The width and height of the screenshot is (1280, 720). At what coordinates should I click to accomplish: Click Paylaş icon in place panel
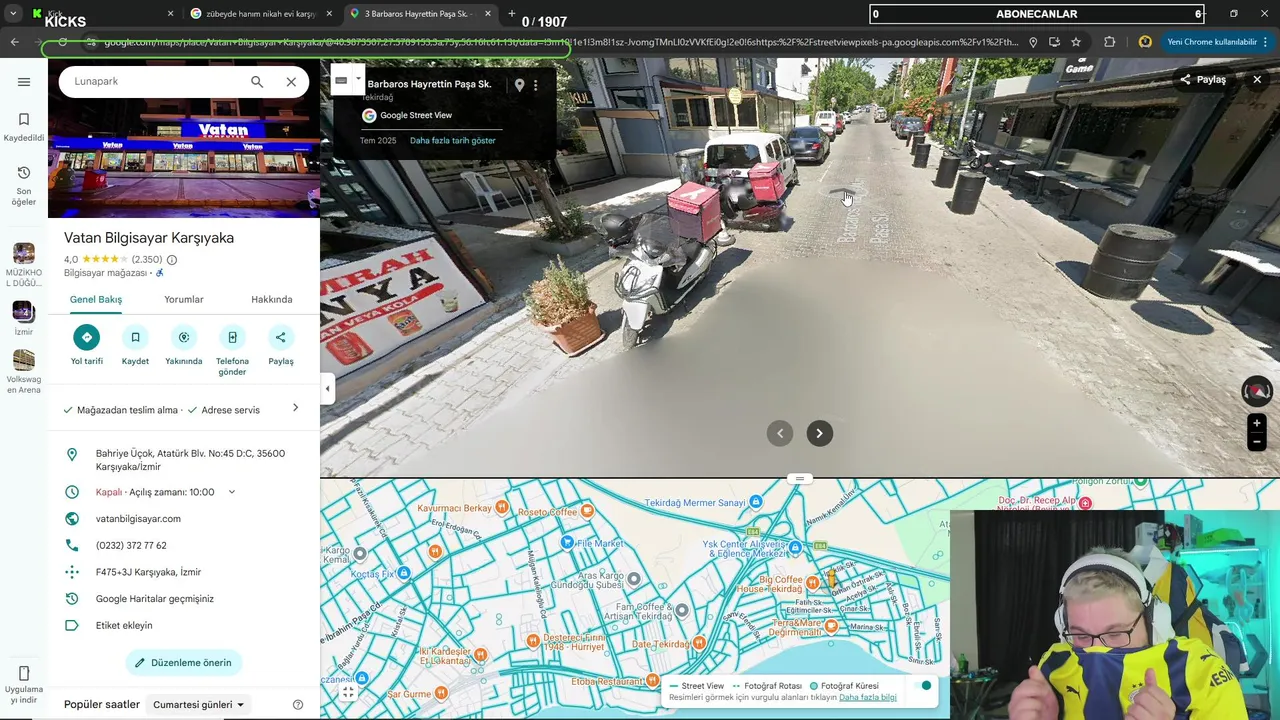click(281, 337)
